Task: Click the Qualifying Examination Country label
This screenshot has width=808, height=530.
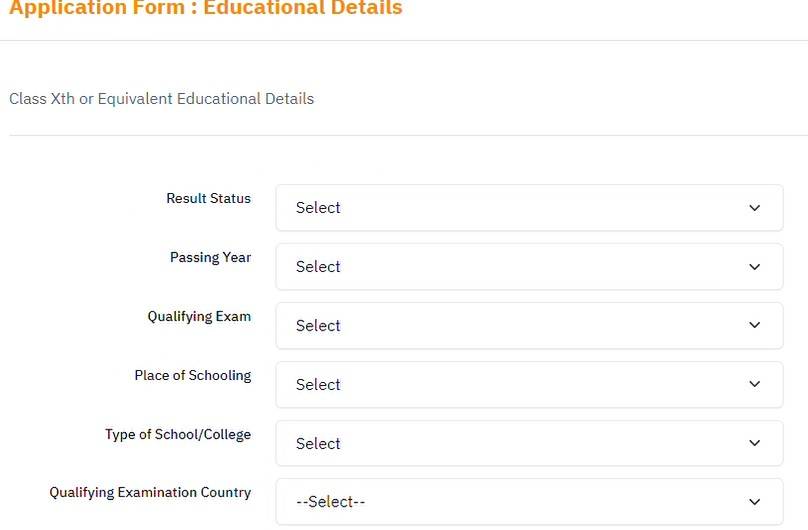Action: [150, 492]
